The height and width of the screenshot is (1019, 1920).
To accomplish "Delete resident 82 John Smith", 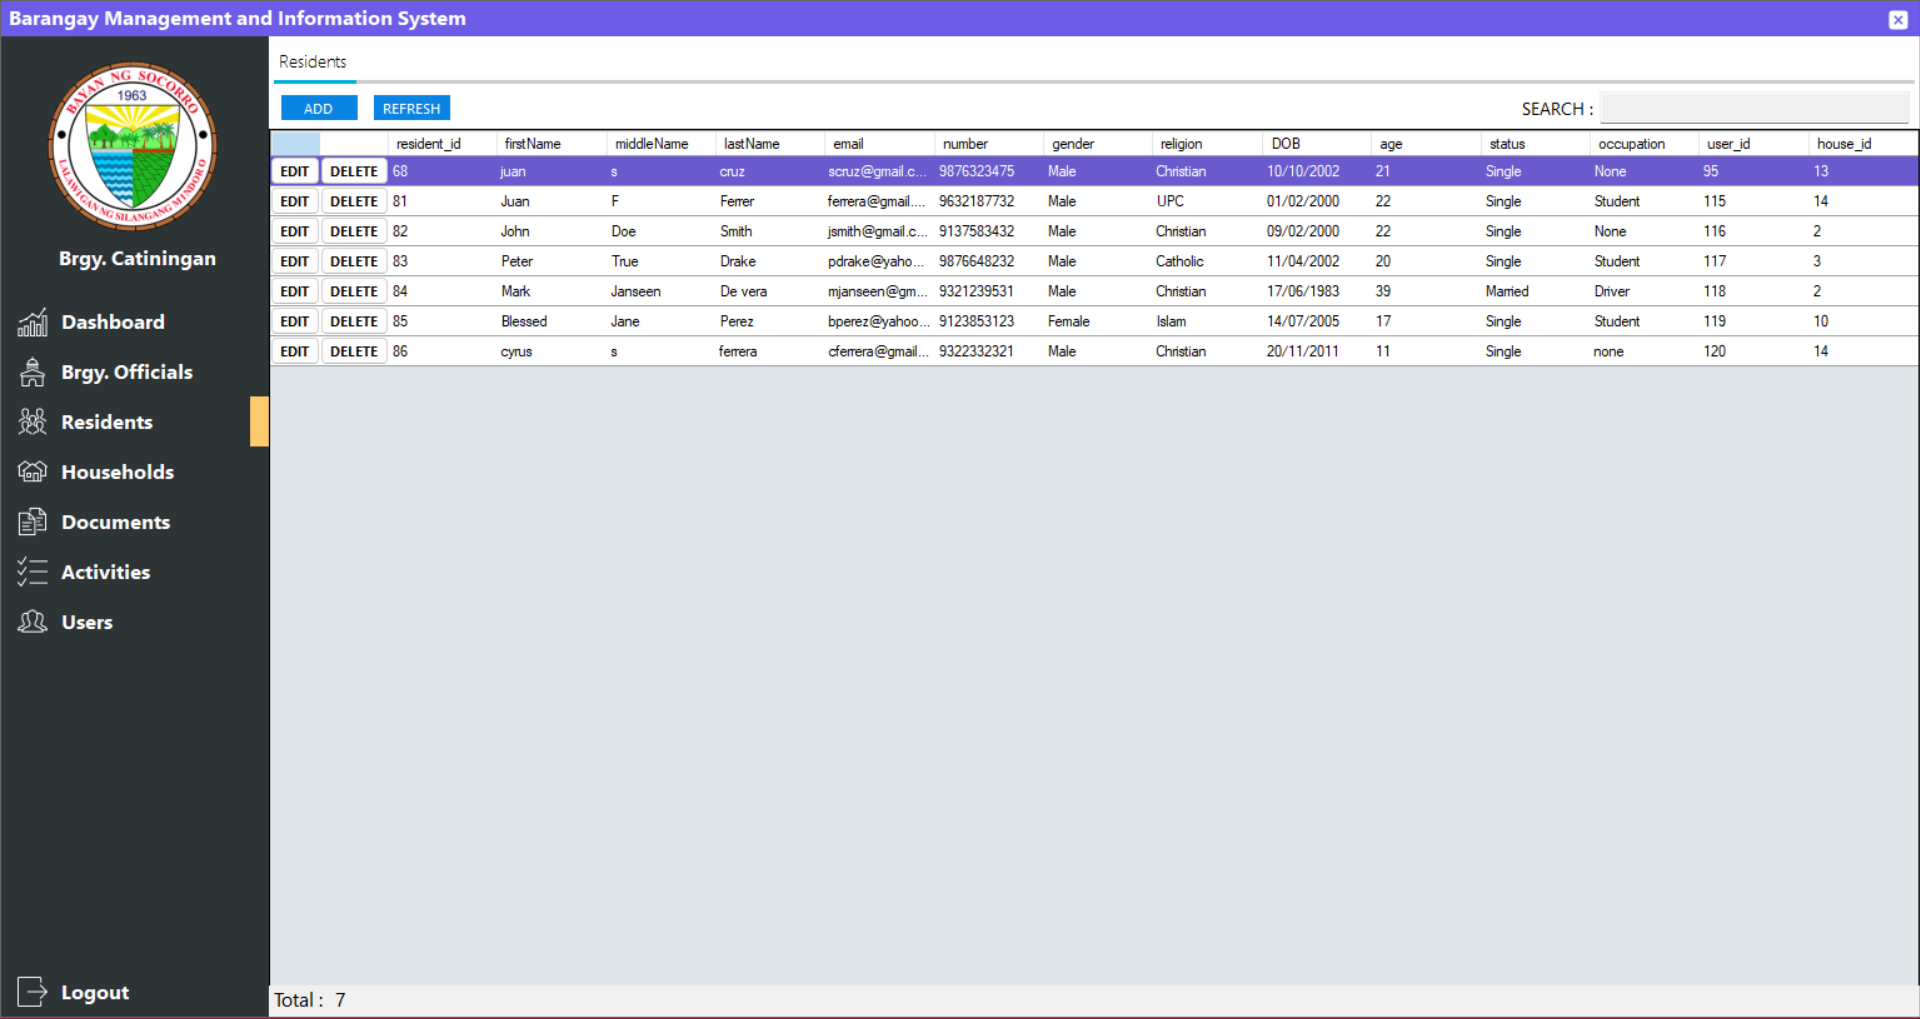I will click(354, 231).
